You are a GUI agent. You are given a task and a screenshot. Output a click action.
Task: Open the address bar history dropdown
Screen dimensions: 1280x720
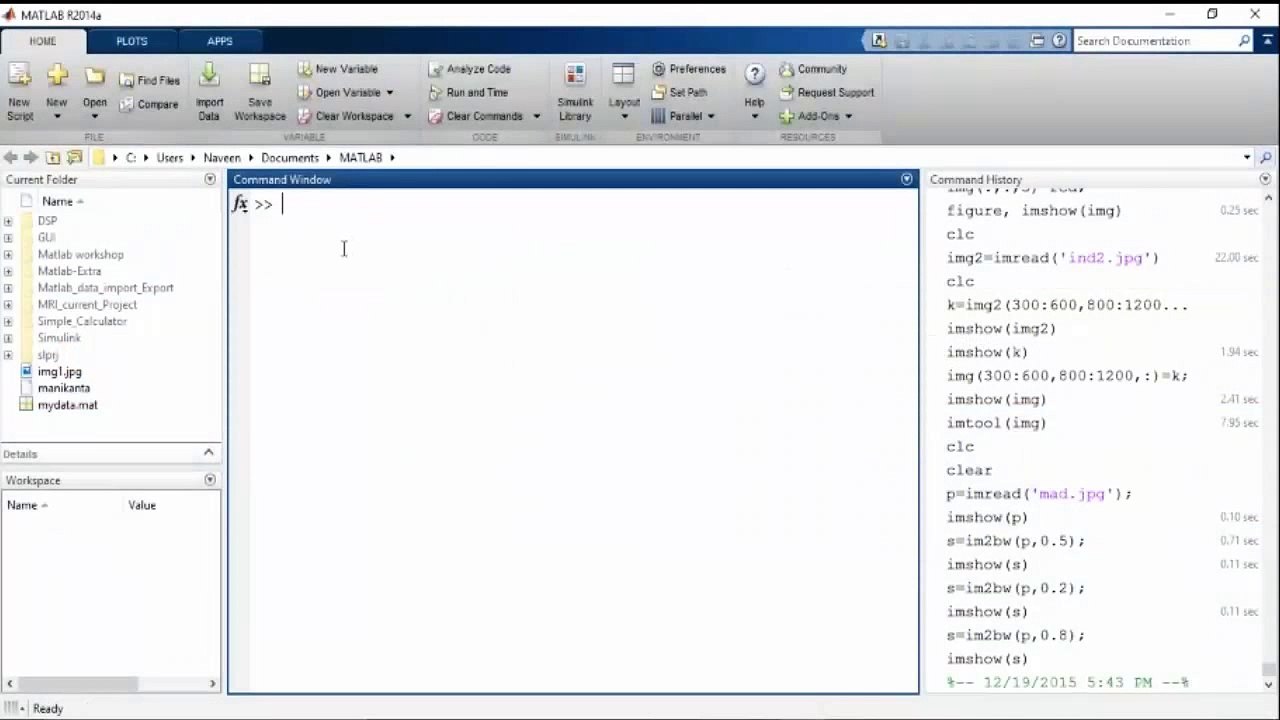[1247, 158]
